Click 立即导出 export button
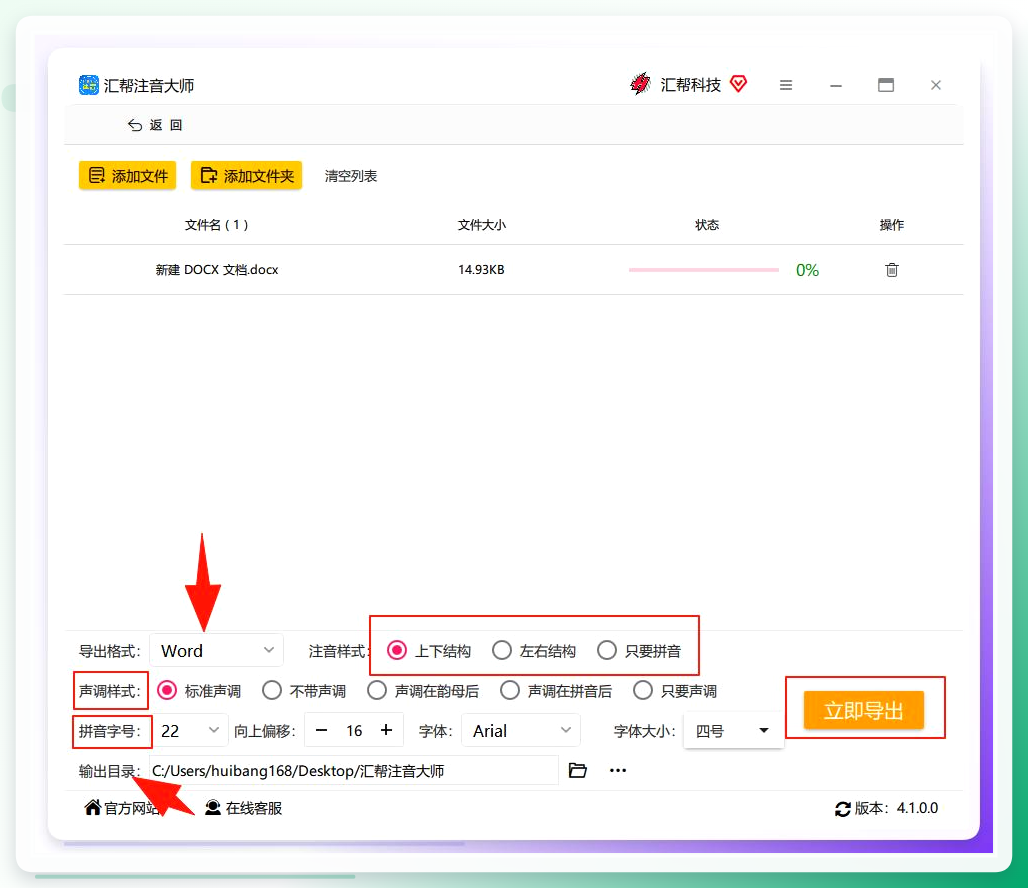 click(863, 710)
